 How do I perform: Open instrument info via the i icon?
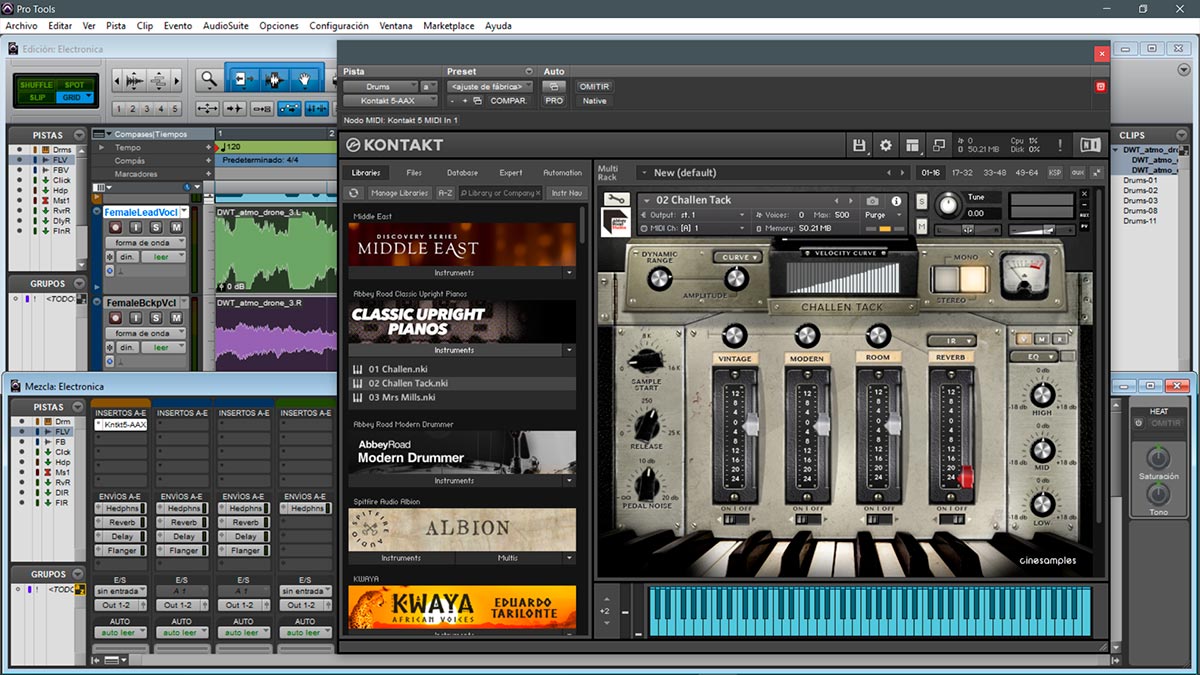pos(895,200)
